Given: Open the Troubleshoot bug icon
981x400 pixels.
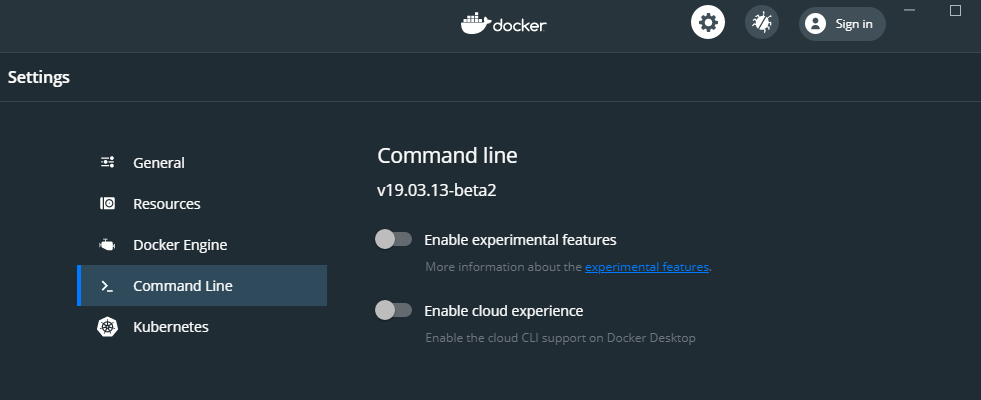Looking at the screenshot, I should 761,23.
